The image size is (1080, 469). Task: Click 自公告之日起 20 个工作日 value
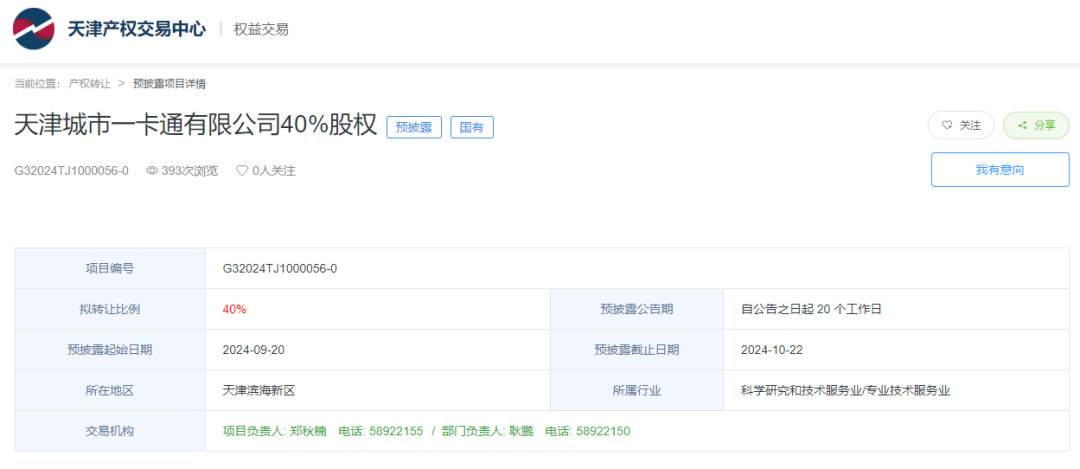pos(811,309)
